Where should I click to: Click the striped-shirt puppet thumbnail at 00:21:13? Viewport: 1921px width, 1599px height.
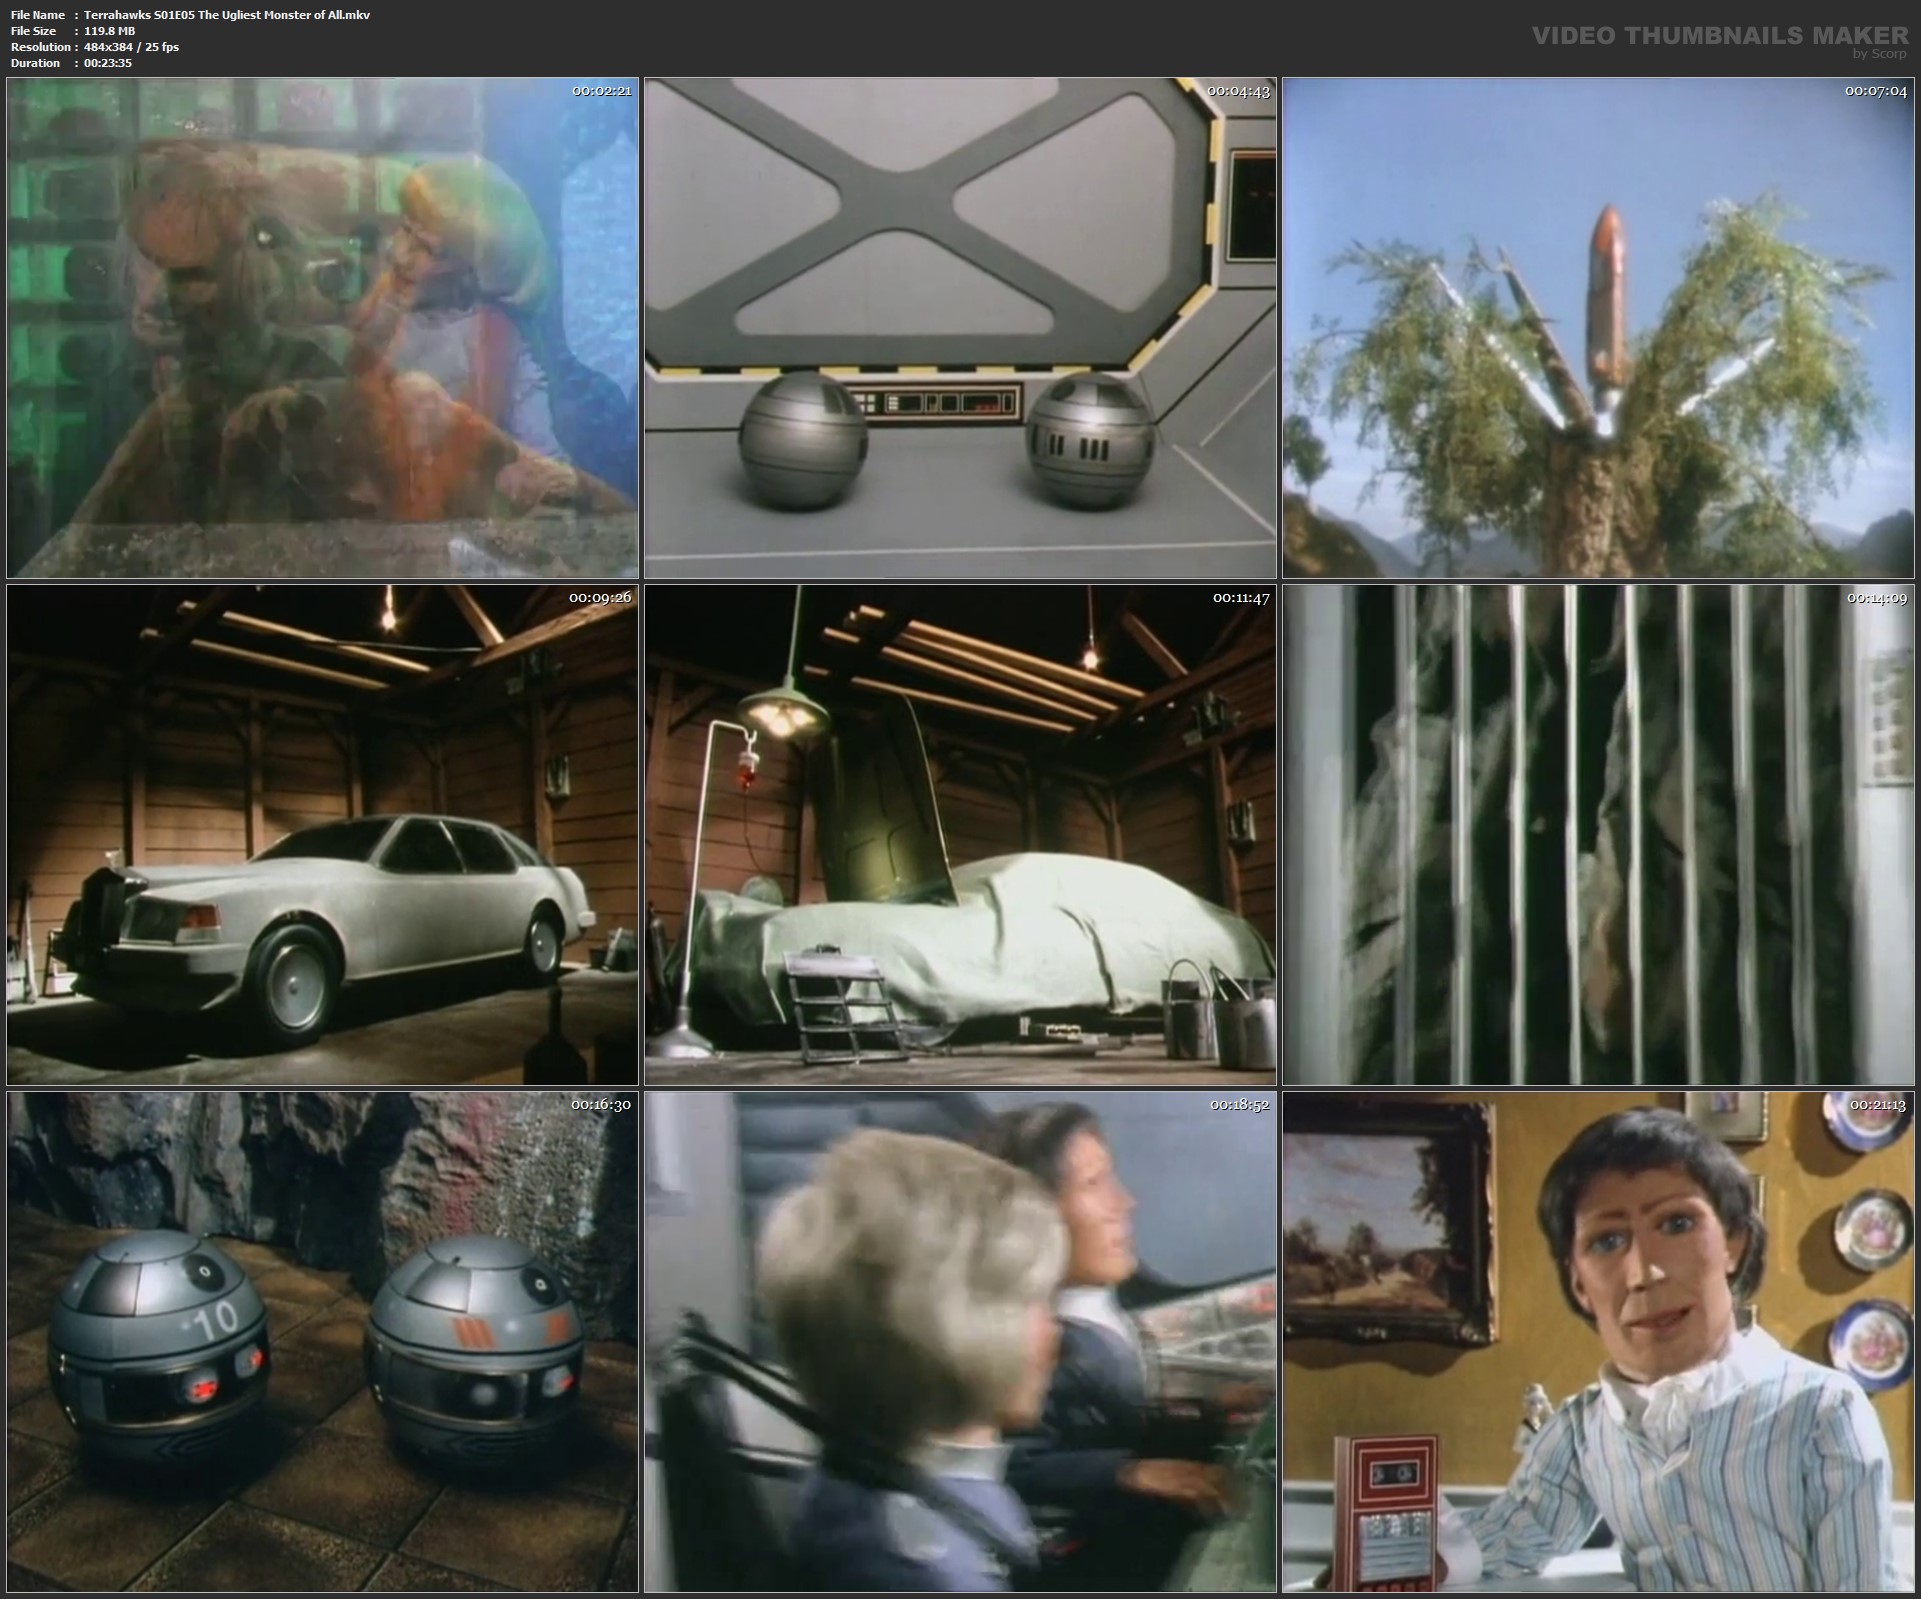pyautogui.click(x=1598, y=1342)
